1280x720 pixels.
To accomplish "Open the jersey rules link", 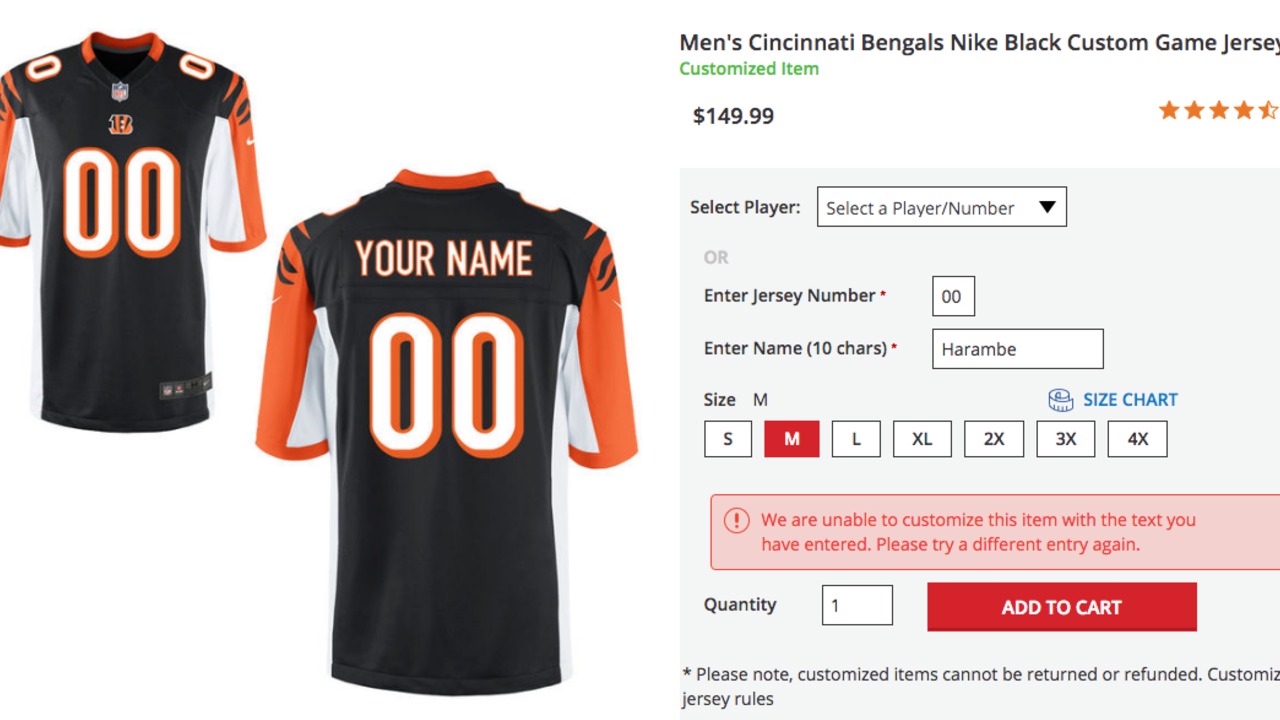I will tap(728, 699).
